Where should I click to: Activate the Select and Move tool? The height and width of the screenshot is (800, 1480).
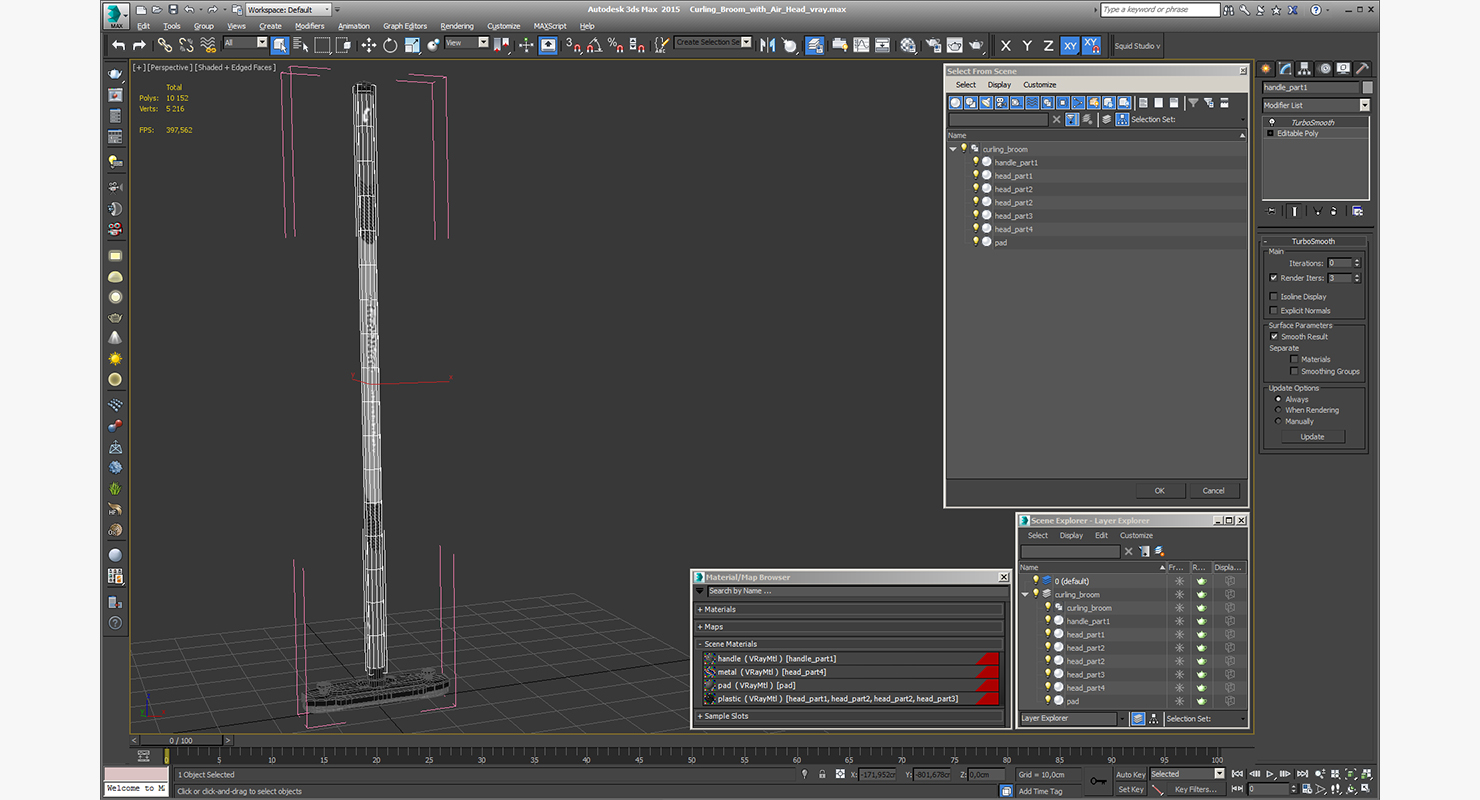click(368, 45)
